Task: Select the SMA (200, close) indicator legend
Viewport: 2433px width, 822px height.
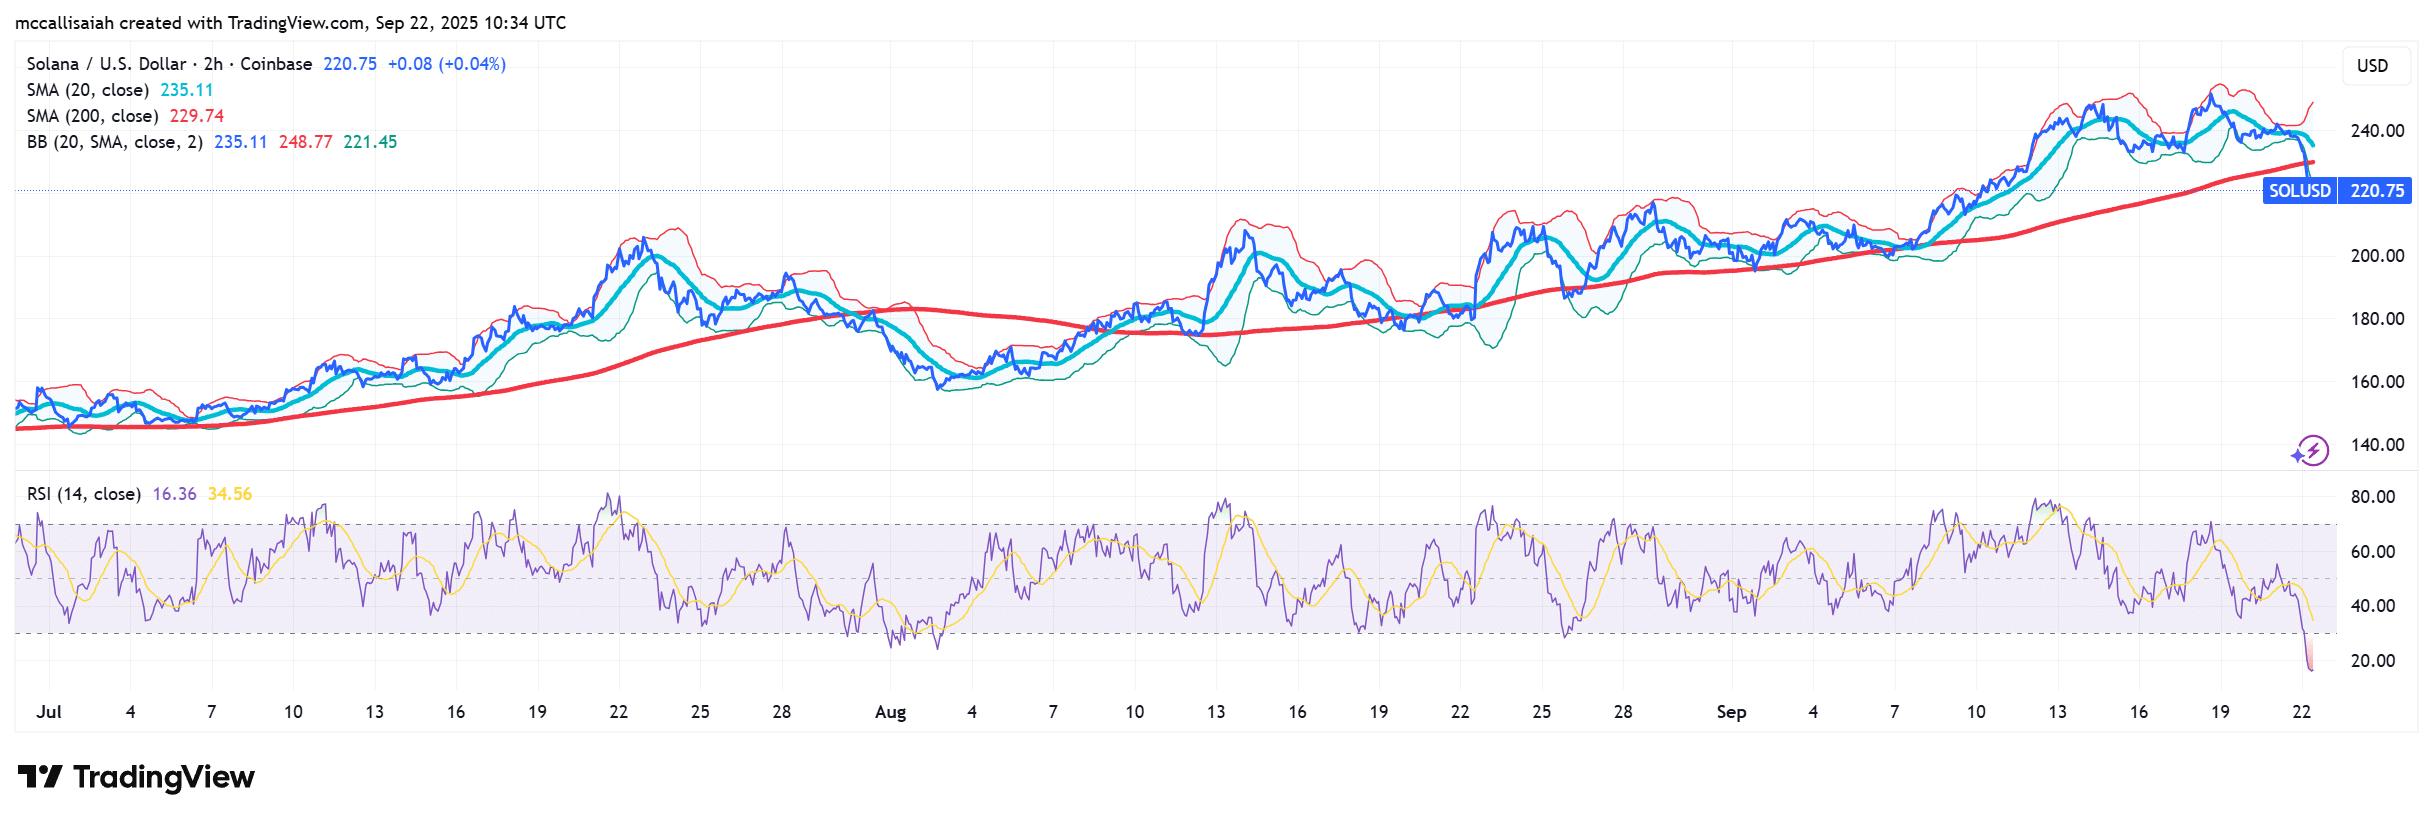Action: pyautogui.click(x=92, y=116)
